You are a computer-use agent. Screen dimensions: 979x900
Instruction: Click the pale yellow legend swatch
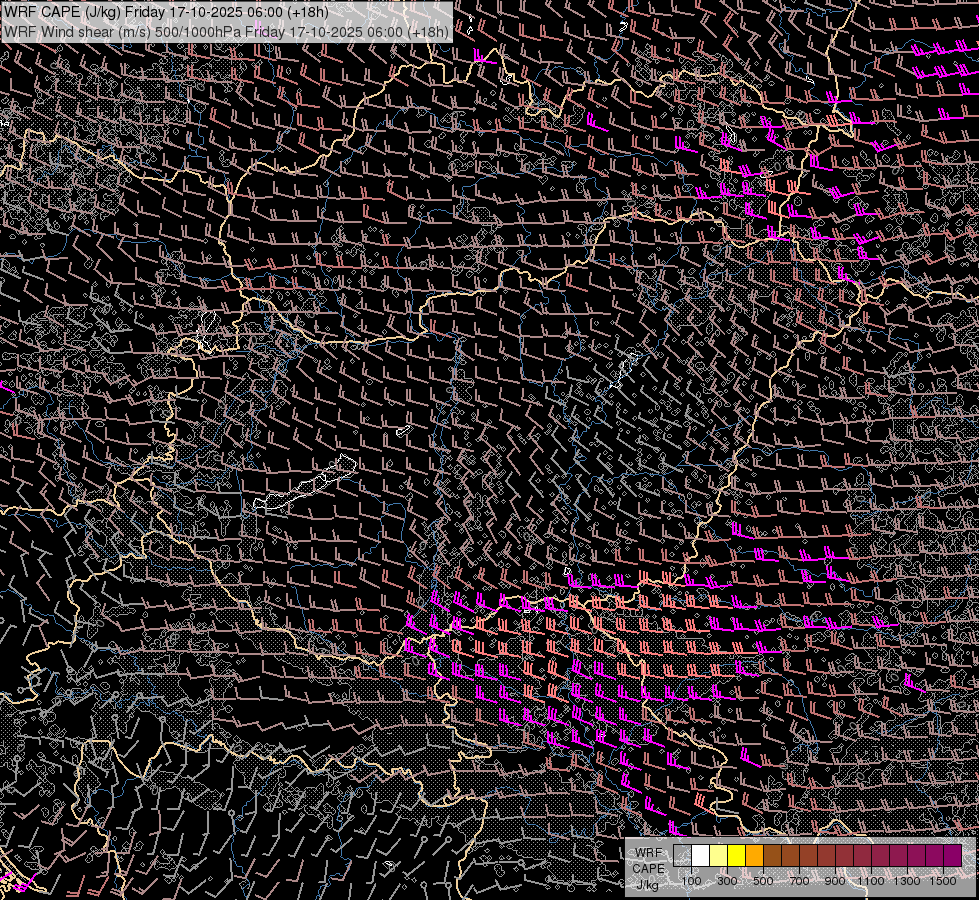tap(719, 856)
